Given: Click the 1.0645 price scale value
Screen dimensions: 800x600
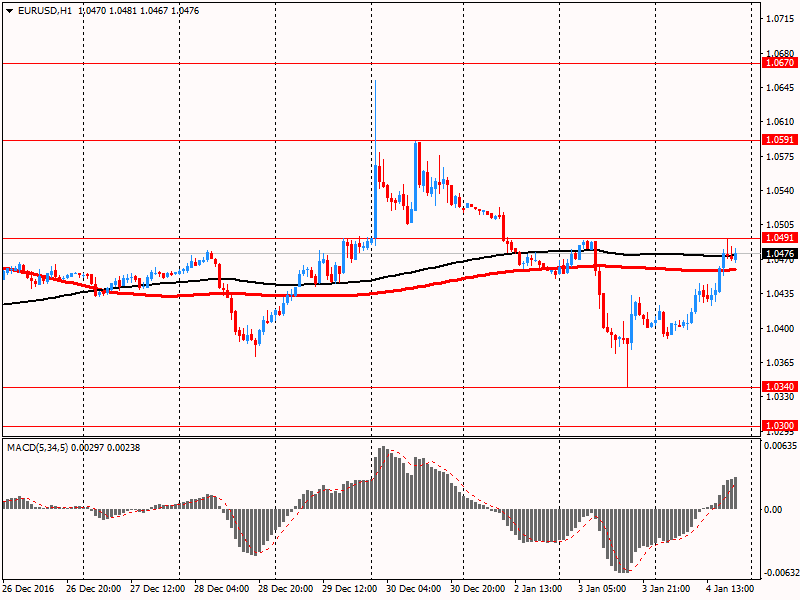Looking at the screenshot, I should [781, 88].
